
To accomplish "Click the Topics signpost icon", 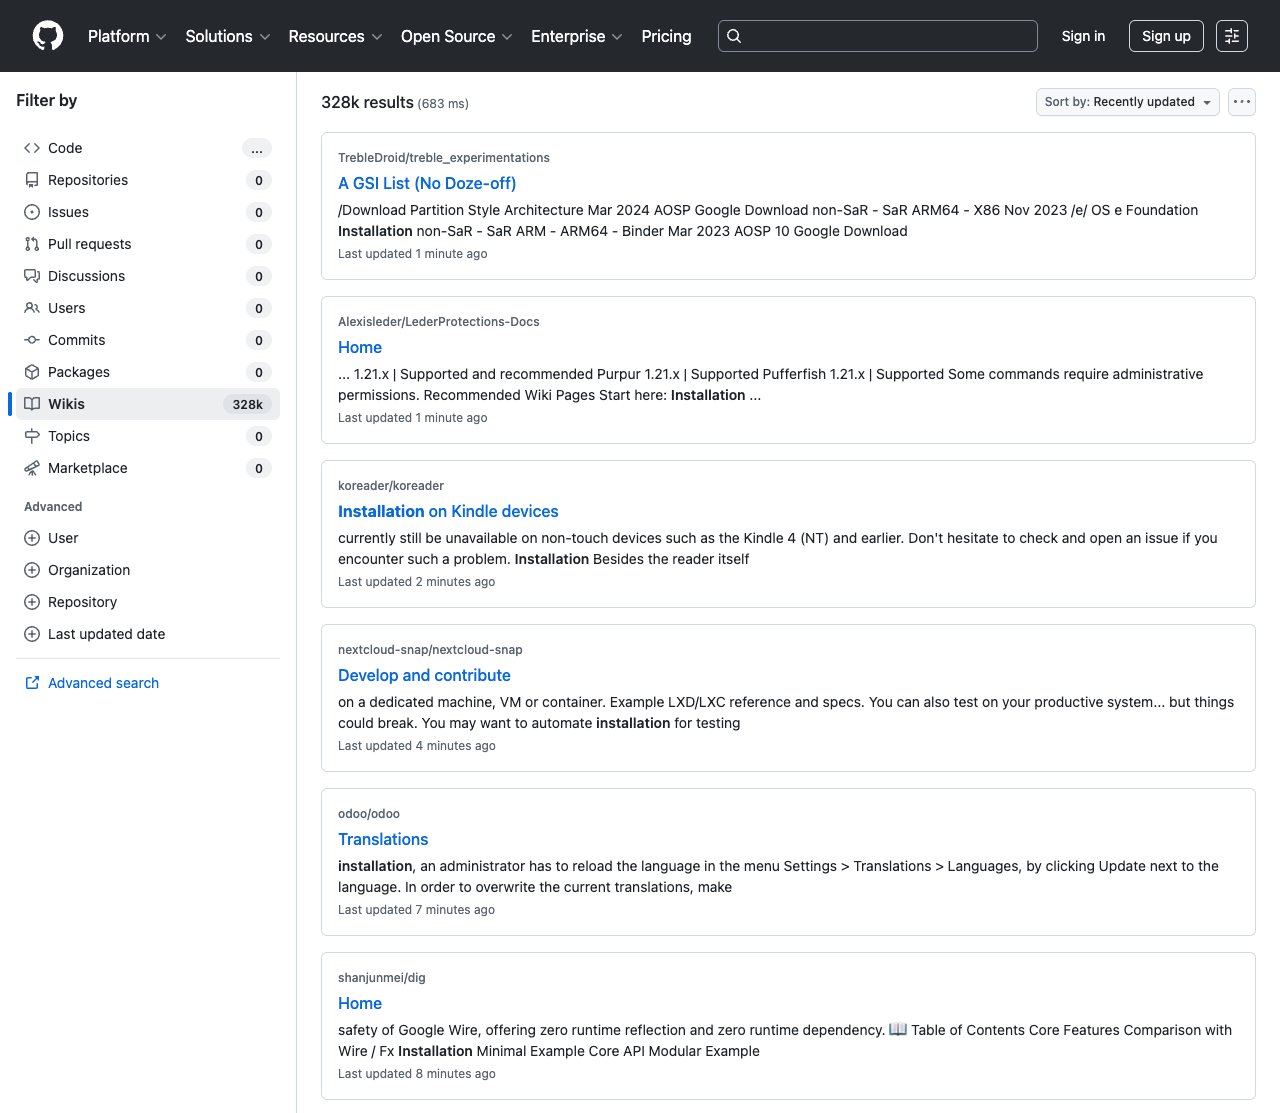I will 32,436.
